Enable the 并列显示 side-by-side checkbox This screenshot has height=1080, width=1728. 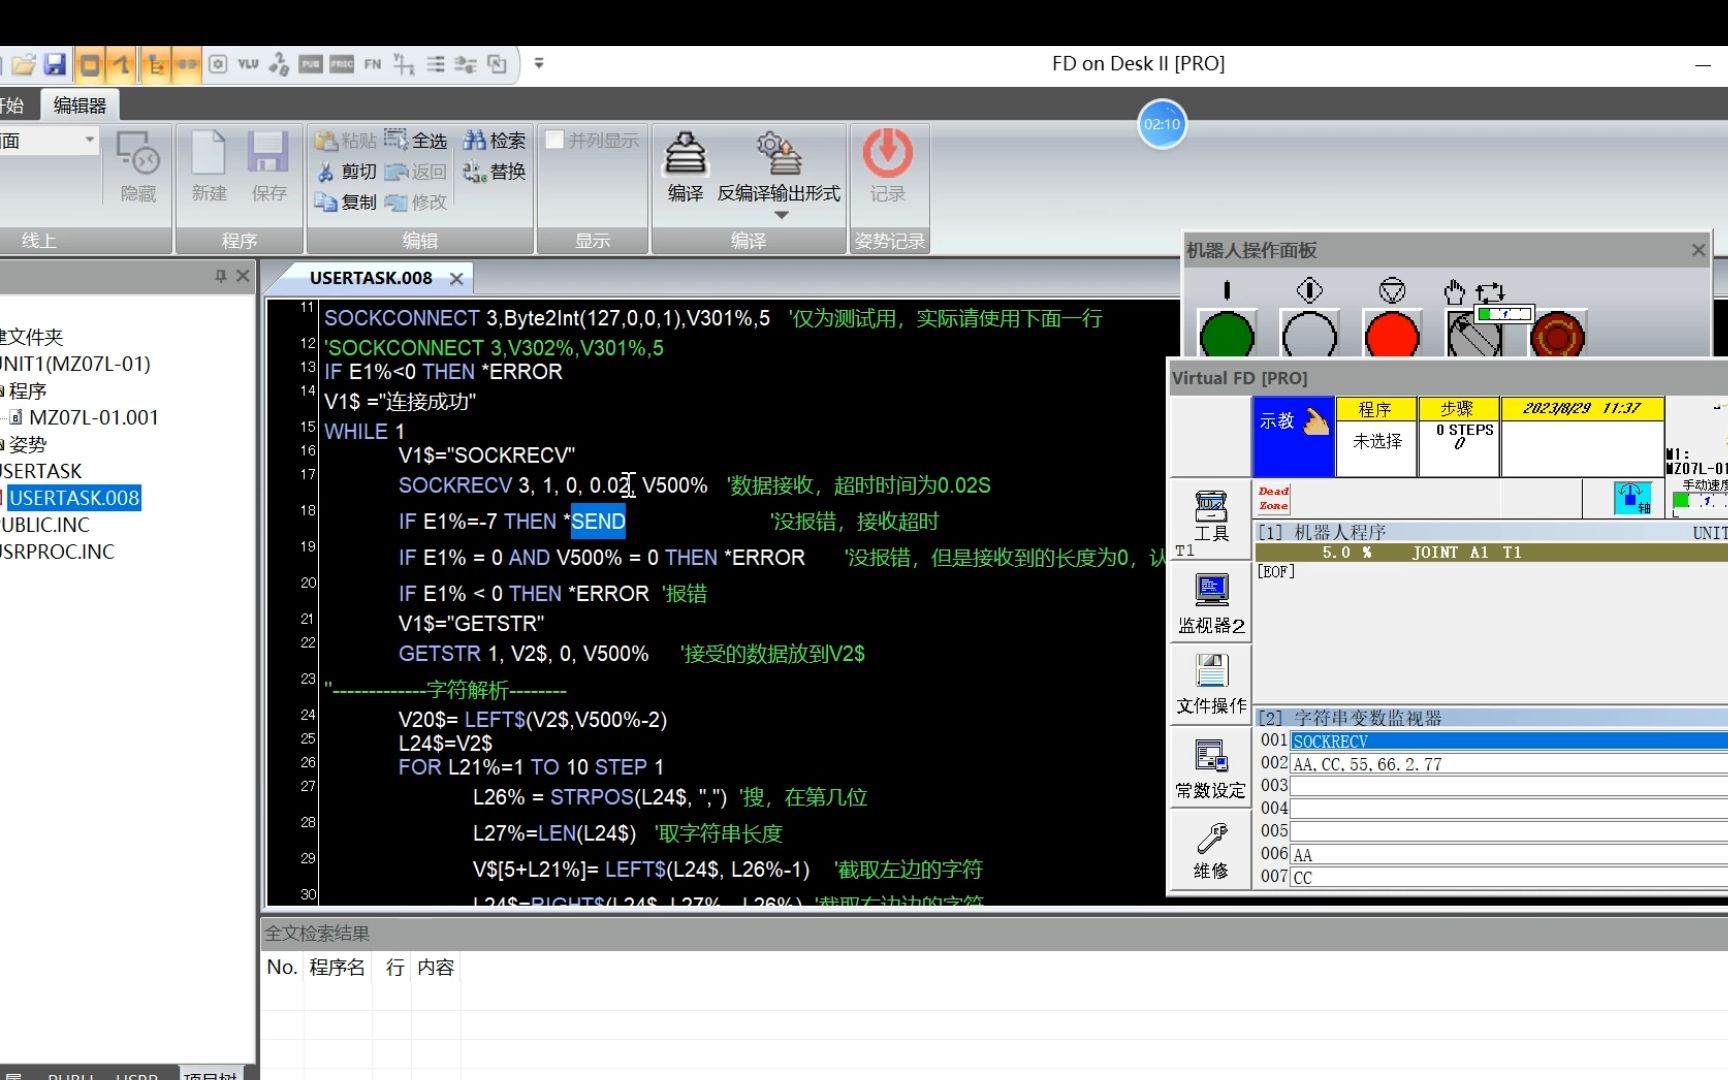tap(555, 140)
